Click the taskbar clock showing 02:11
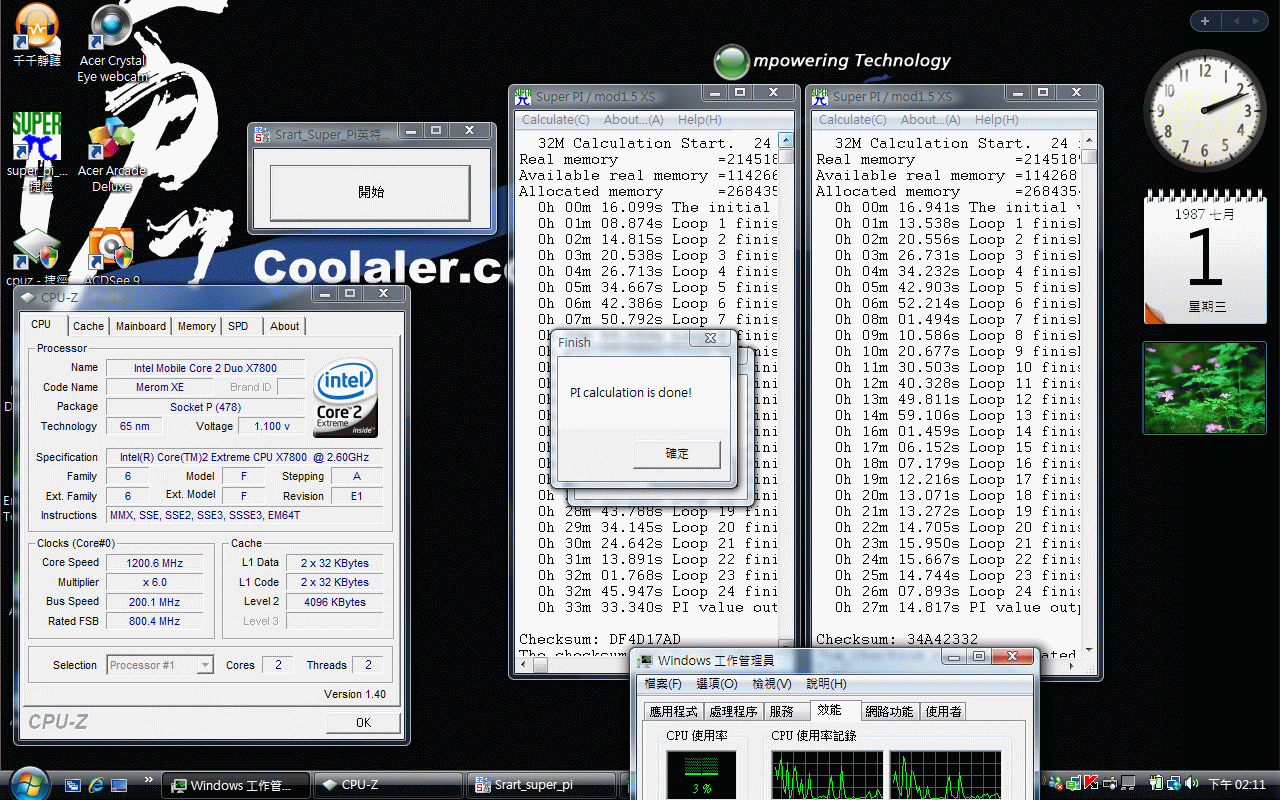 pos(1237,785)
